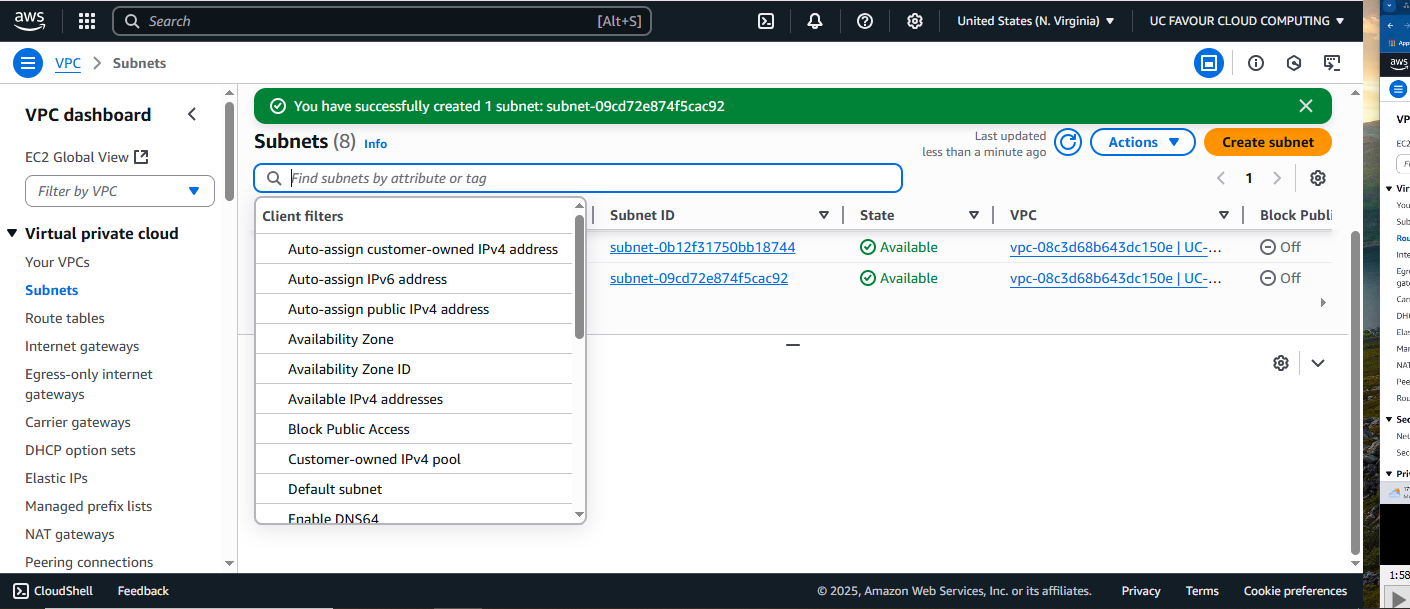Image resolution: width=1410 pixels, height=609 pixels.
Task: Select Block Public Access filter option
Action: [415, 429]
